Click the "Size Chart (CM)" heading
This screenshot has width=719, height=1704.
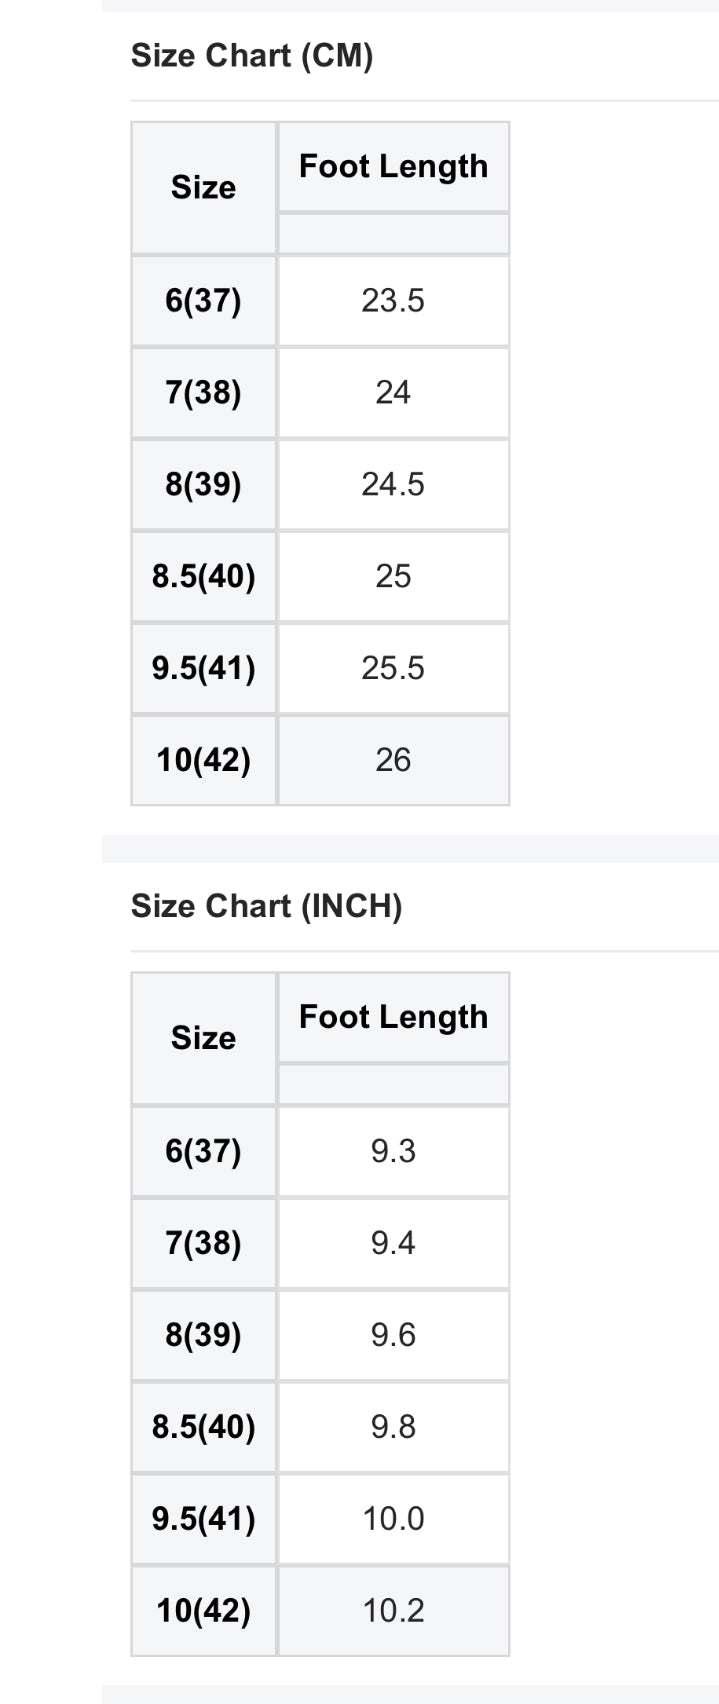coord(252,56)
